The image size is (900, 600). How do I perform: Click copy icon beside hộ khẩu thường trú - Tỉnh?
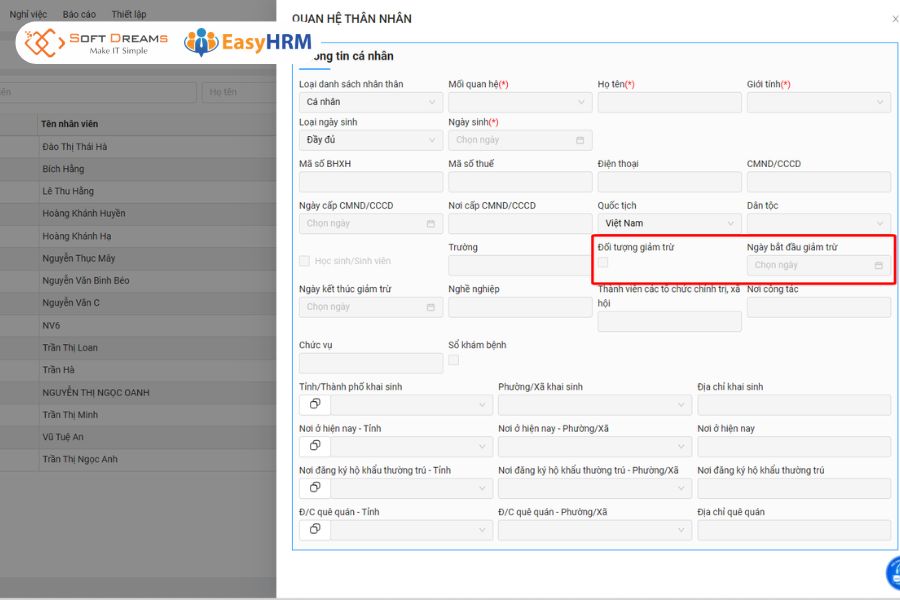click(x=315, y=487)
